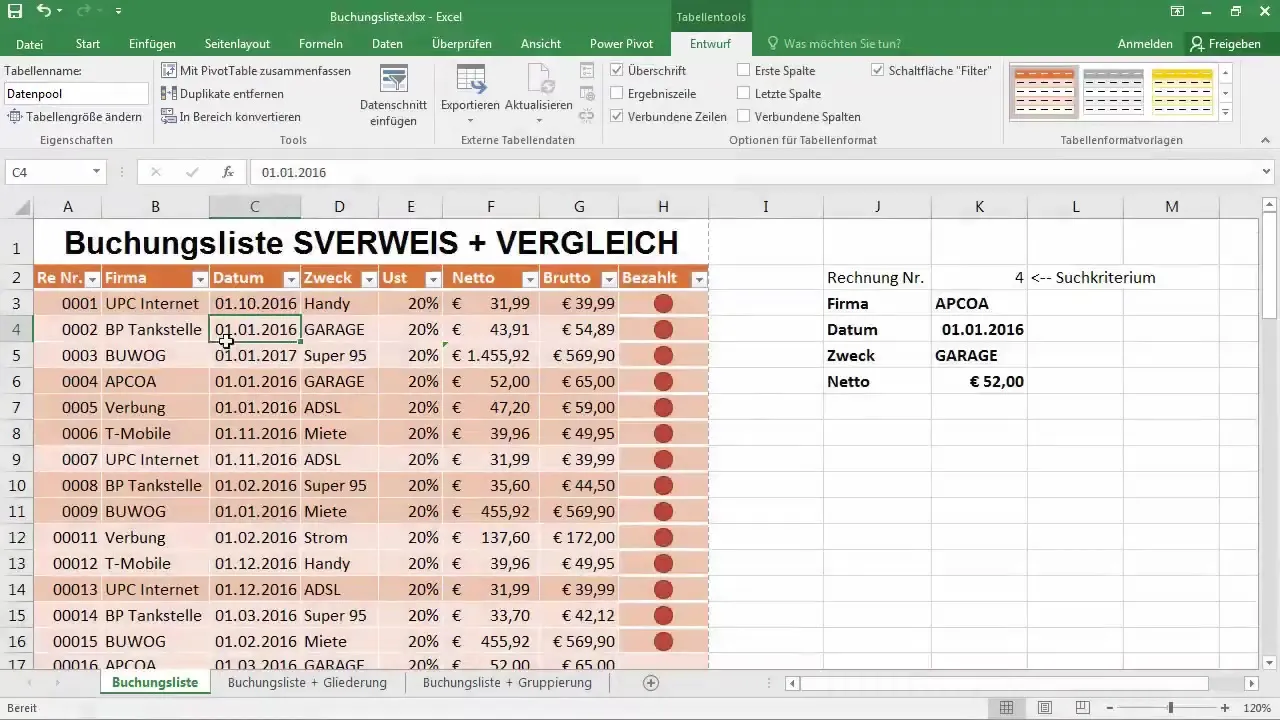The image size is (1280, 720).
Task: Select cell K2 with Rechnung Nr. value 4
Action: point(979,278)
